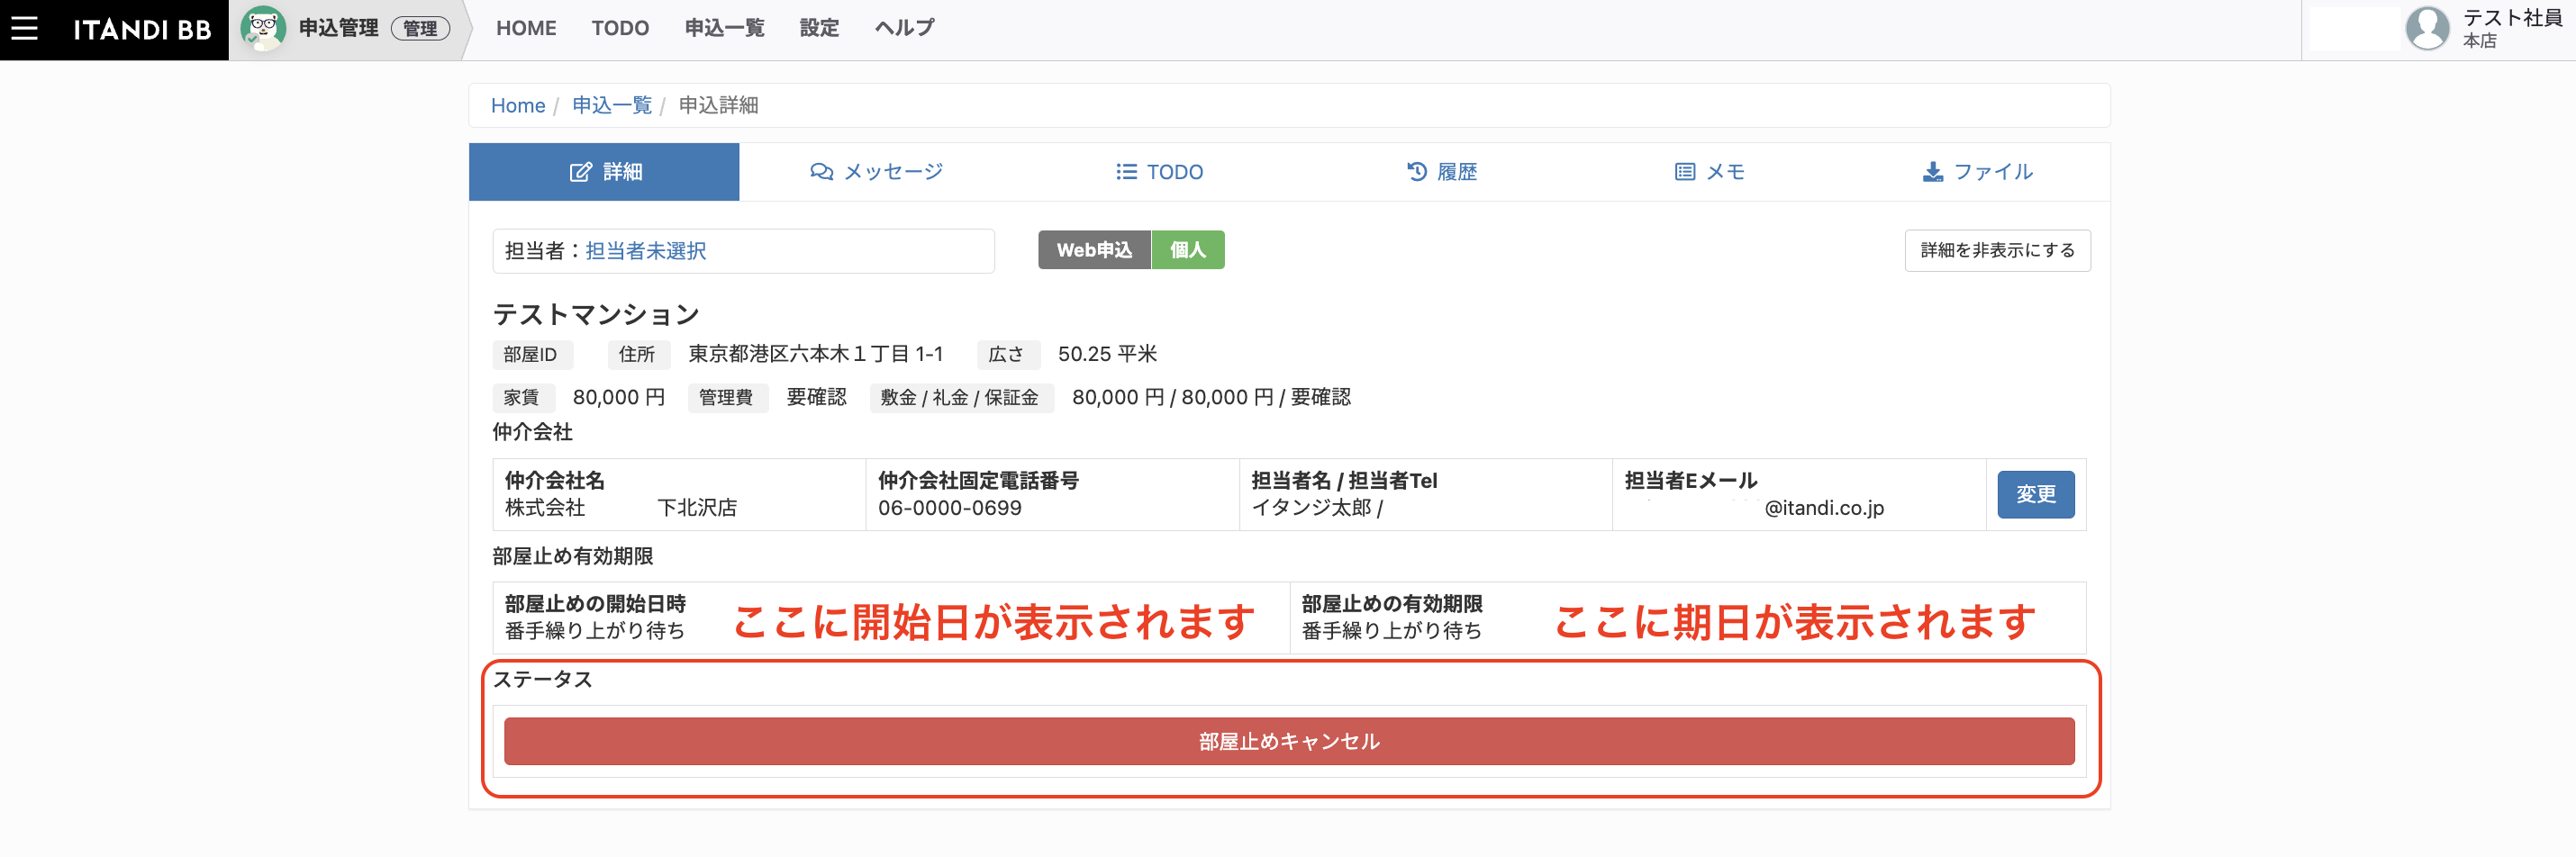
Task: Open HOME in top navigation
Action: click(x=526, y=28)
